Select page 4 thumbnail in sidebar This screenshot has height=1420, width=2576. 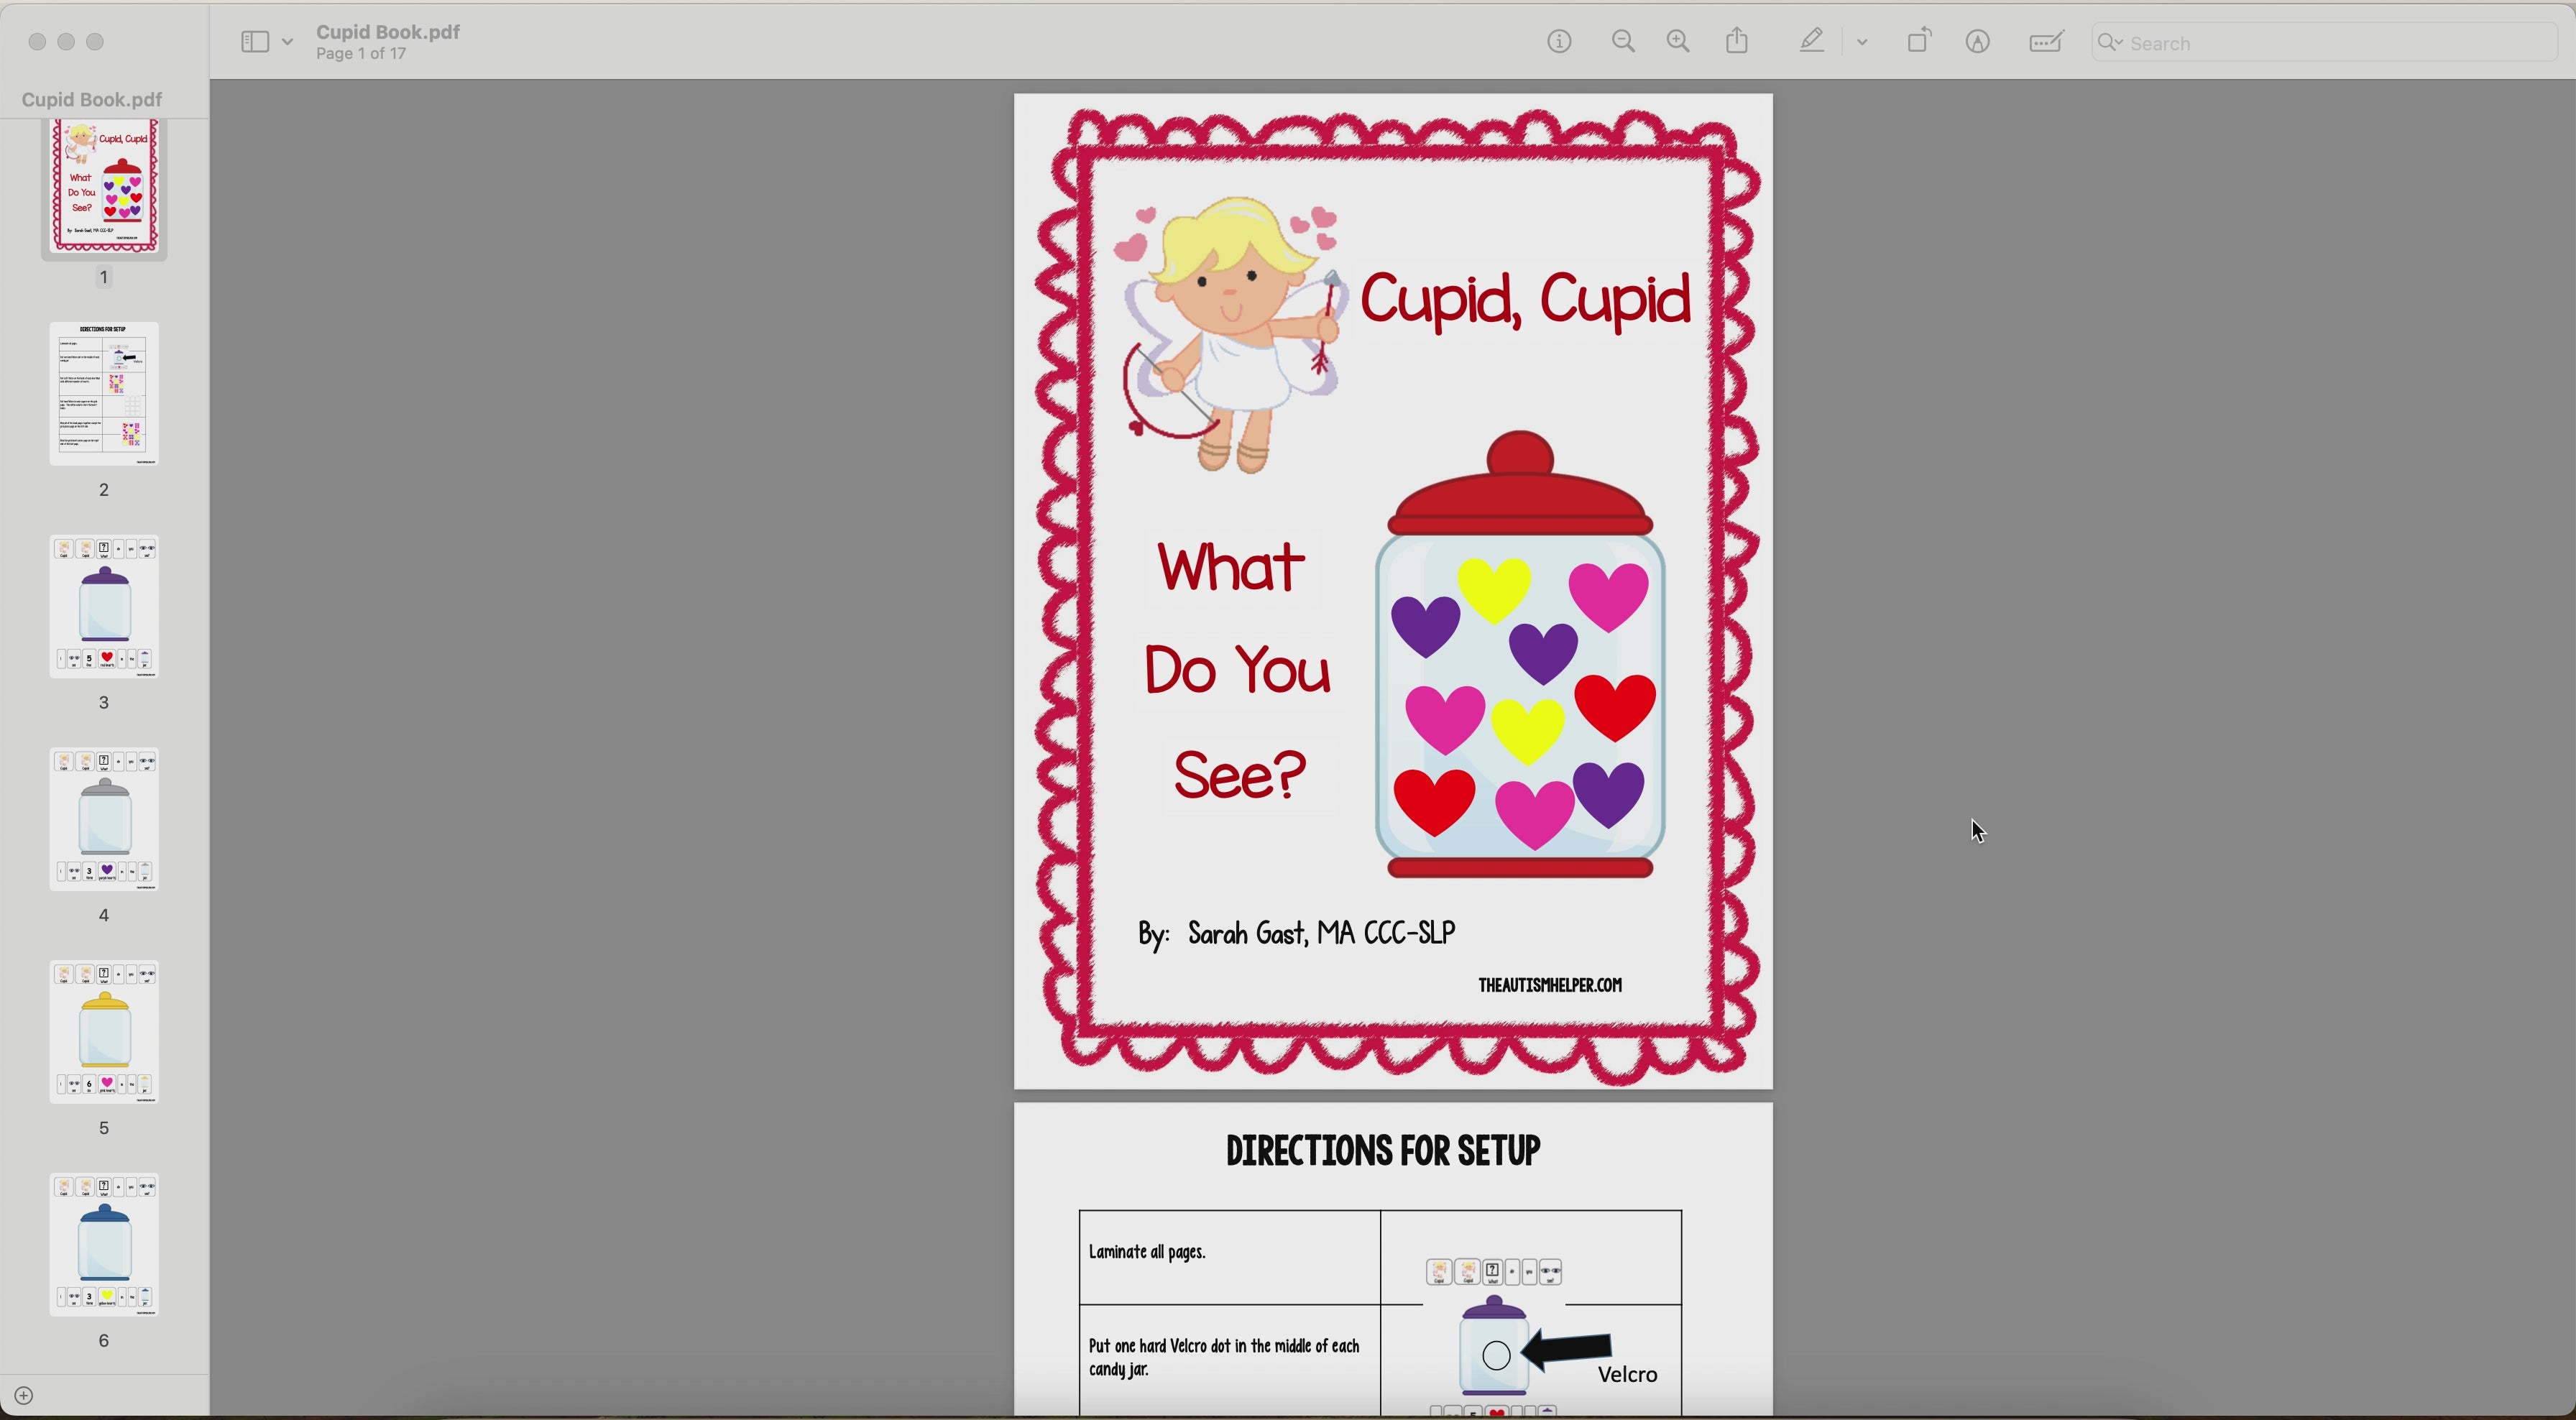(x=104, y=820)
